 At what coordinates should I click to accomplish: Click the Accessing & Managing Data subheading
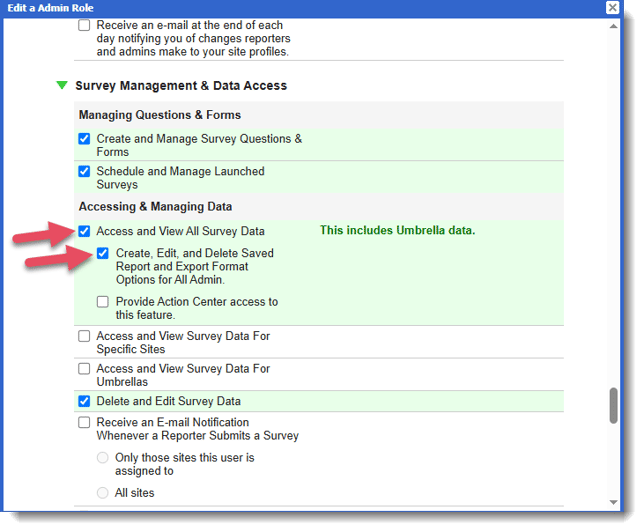point(155,207)
